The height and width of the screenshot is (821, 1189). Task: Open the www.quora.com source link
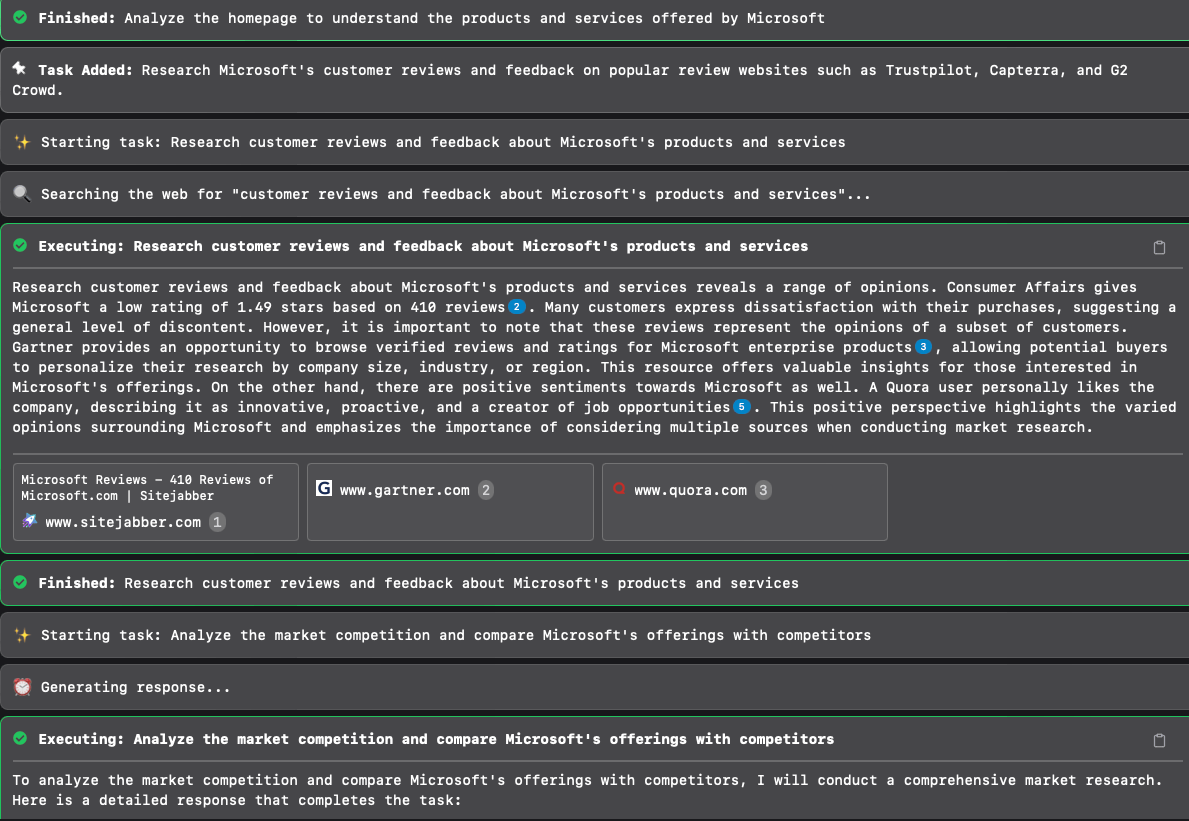point(690,490)
